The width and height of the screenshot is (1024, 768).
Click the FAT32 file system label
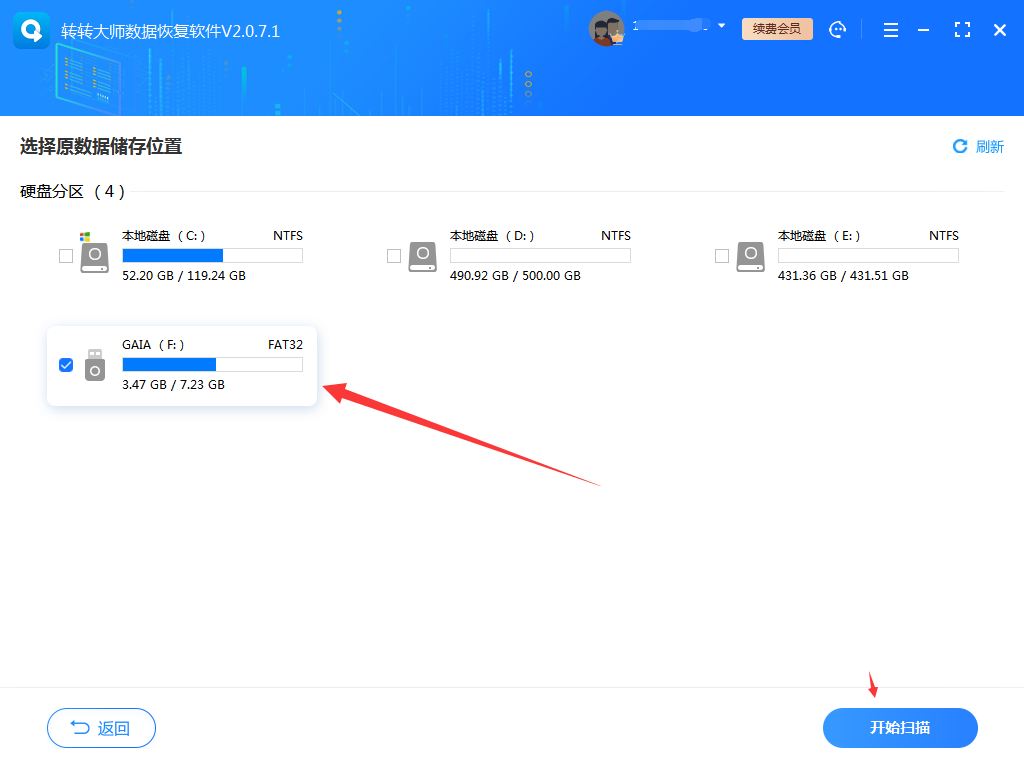(x=285, y=345)
